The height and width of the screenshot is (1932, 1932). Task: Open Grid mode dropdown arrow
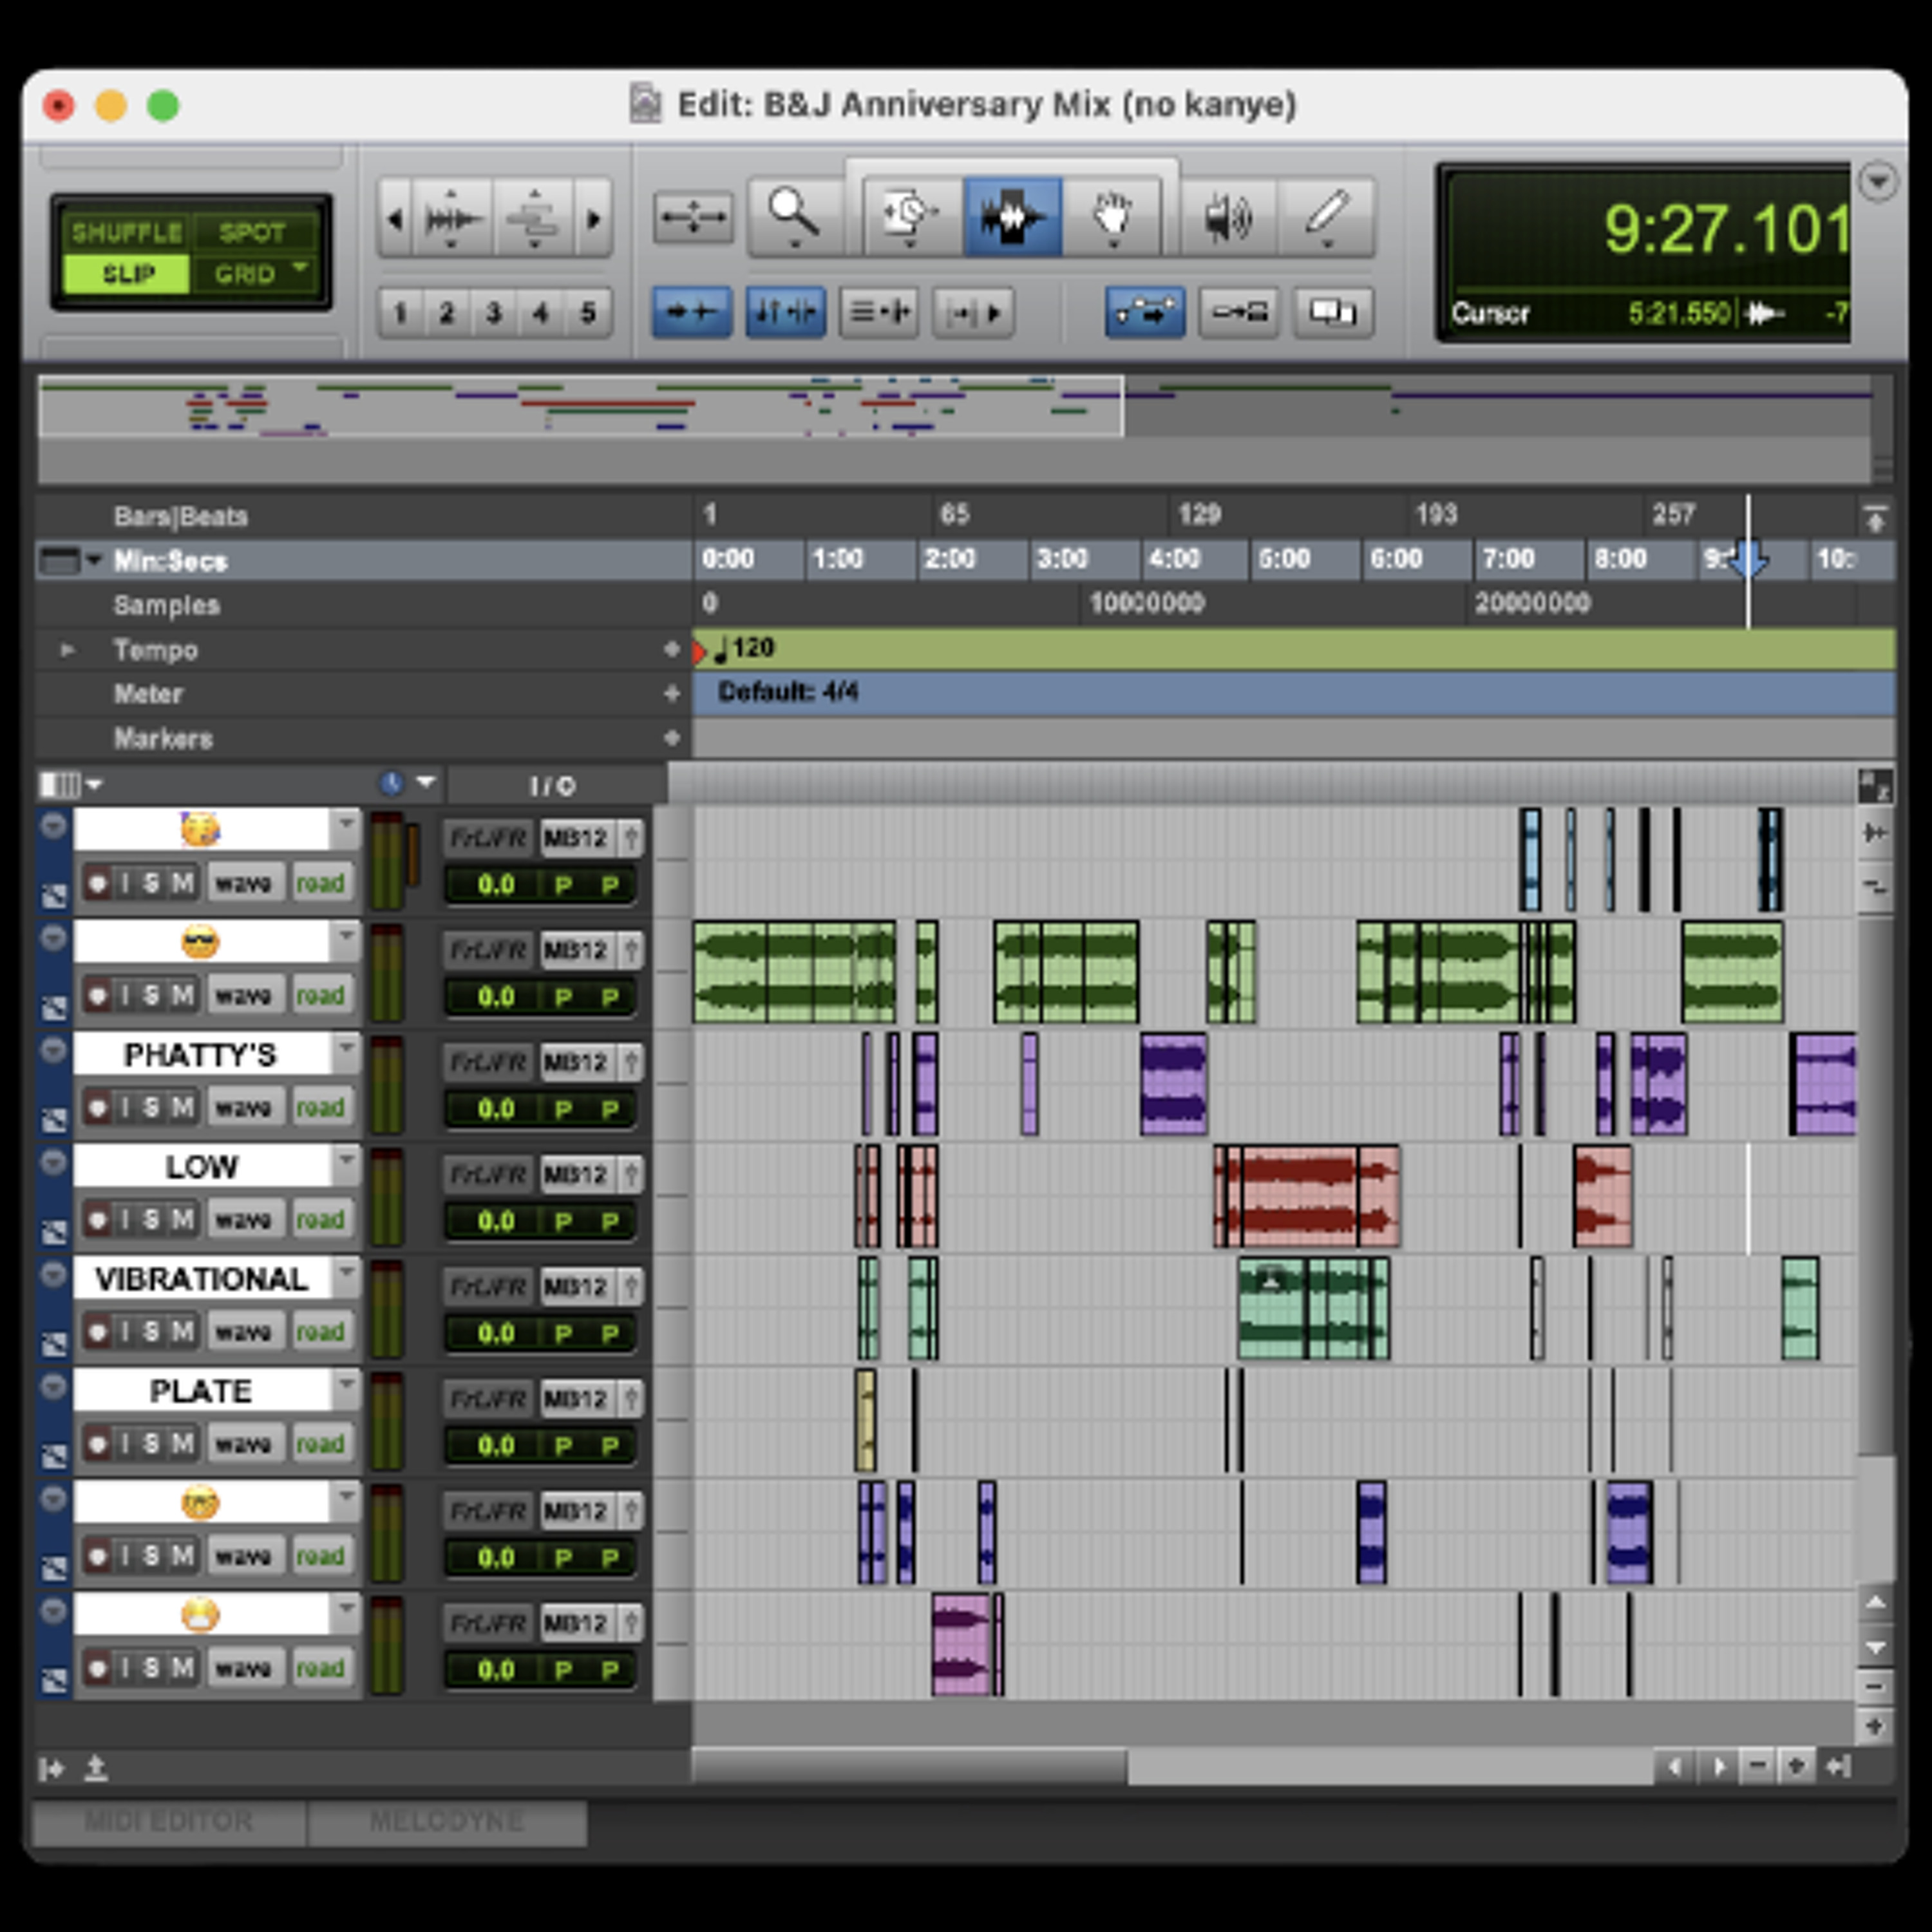pyautogui.click(x=300, y=268)
